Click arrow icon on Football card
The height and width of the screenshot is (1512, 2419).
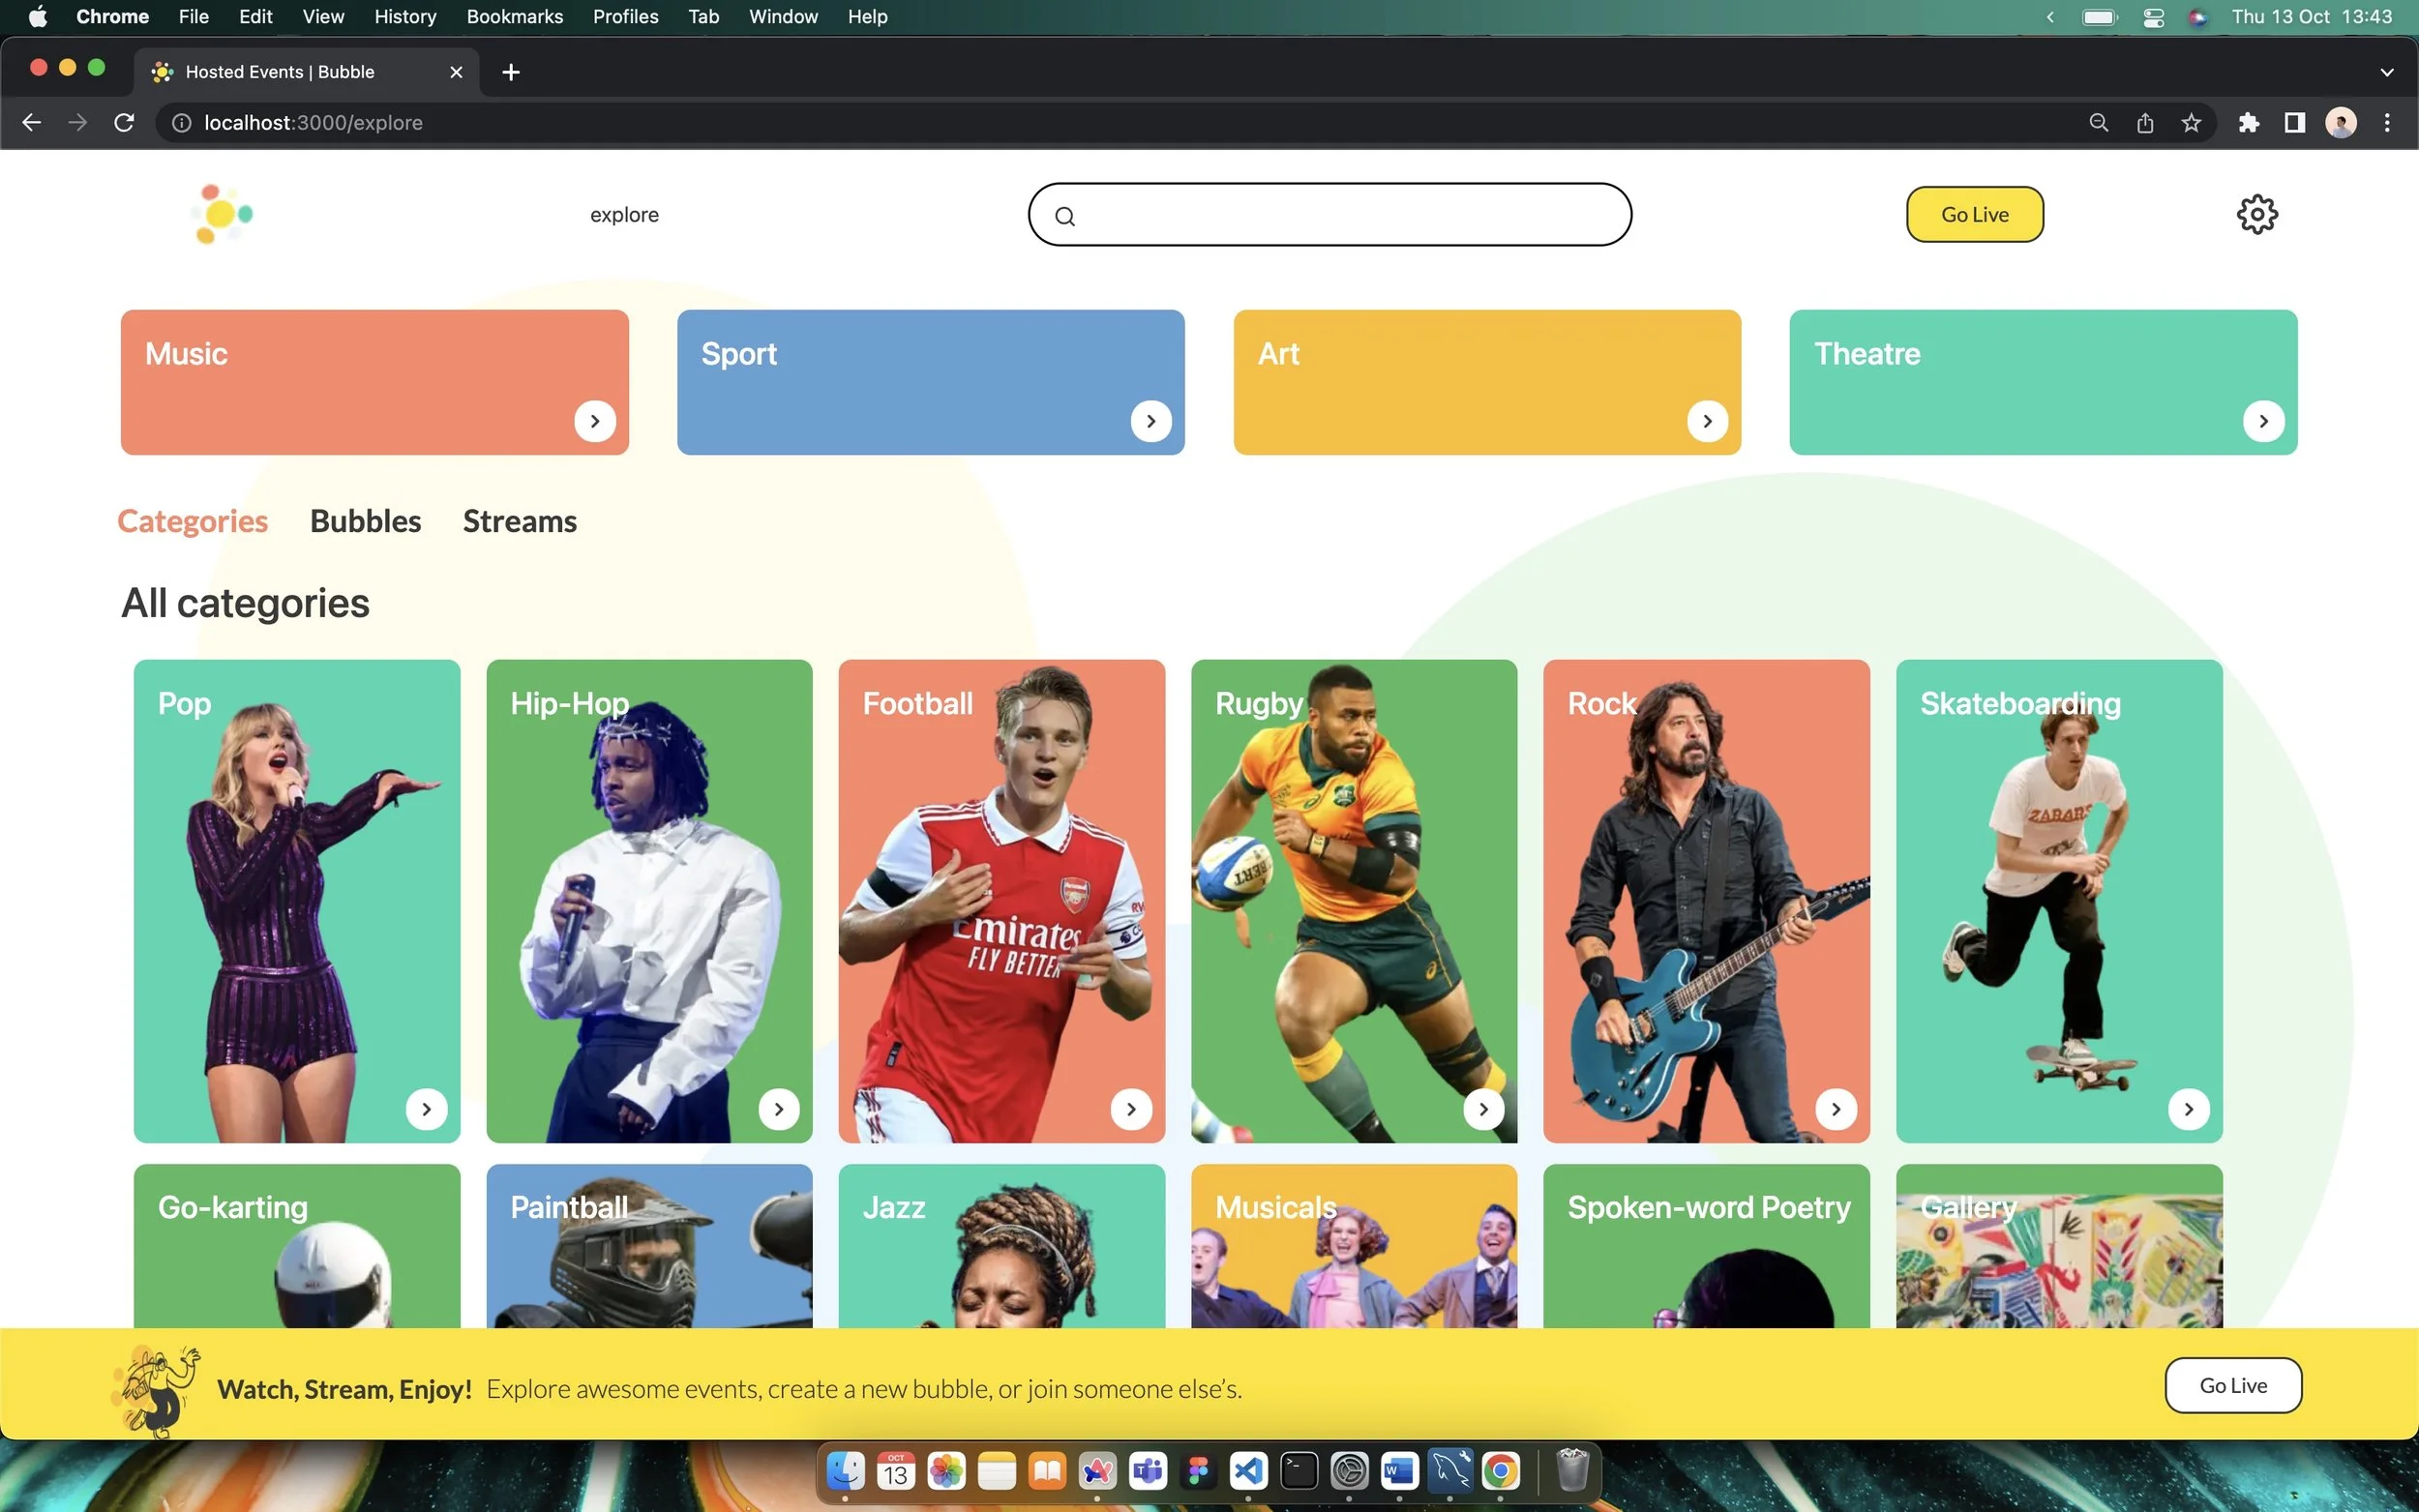click(1131, 1109)
